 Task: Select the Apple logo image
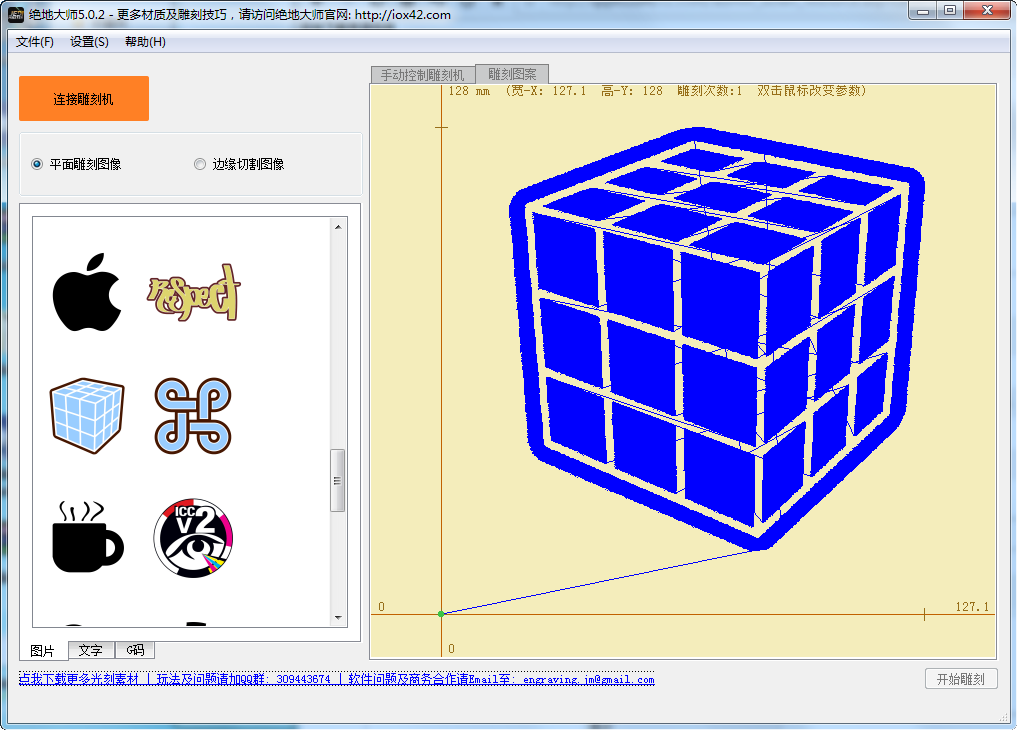tap(87, 292)
